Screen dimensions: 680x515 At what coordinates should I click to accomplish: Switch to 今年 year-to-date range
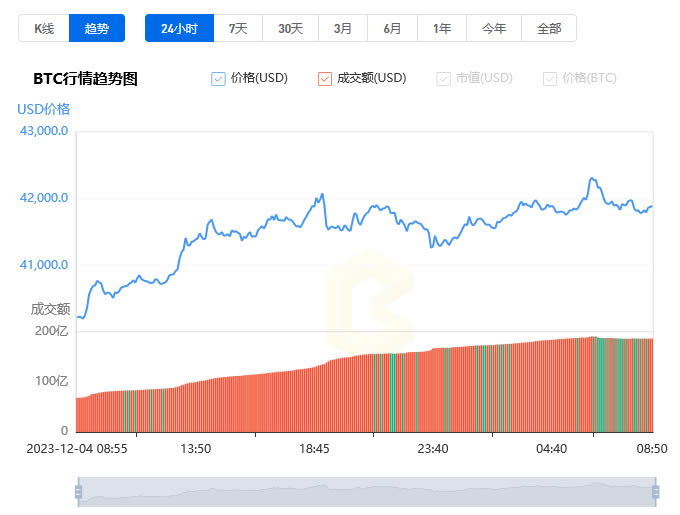(494, 28)
